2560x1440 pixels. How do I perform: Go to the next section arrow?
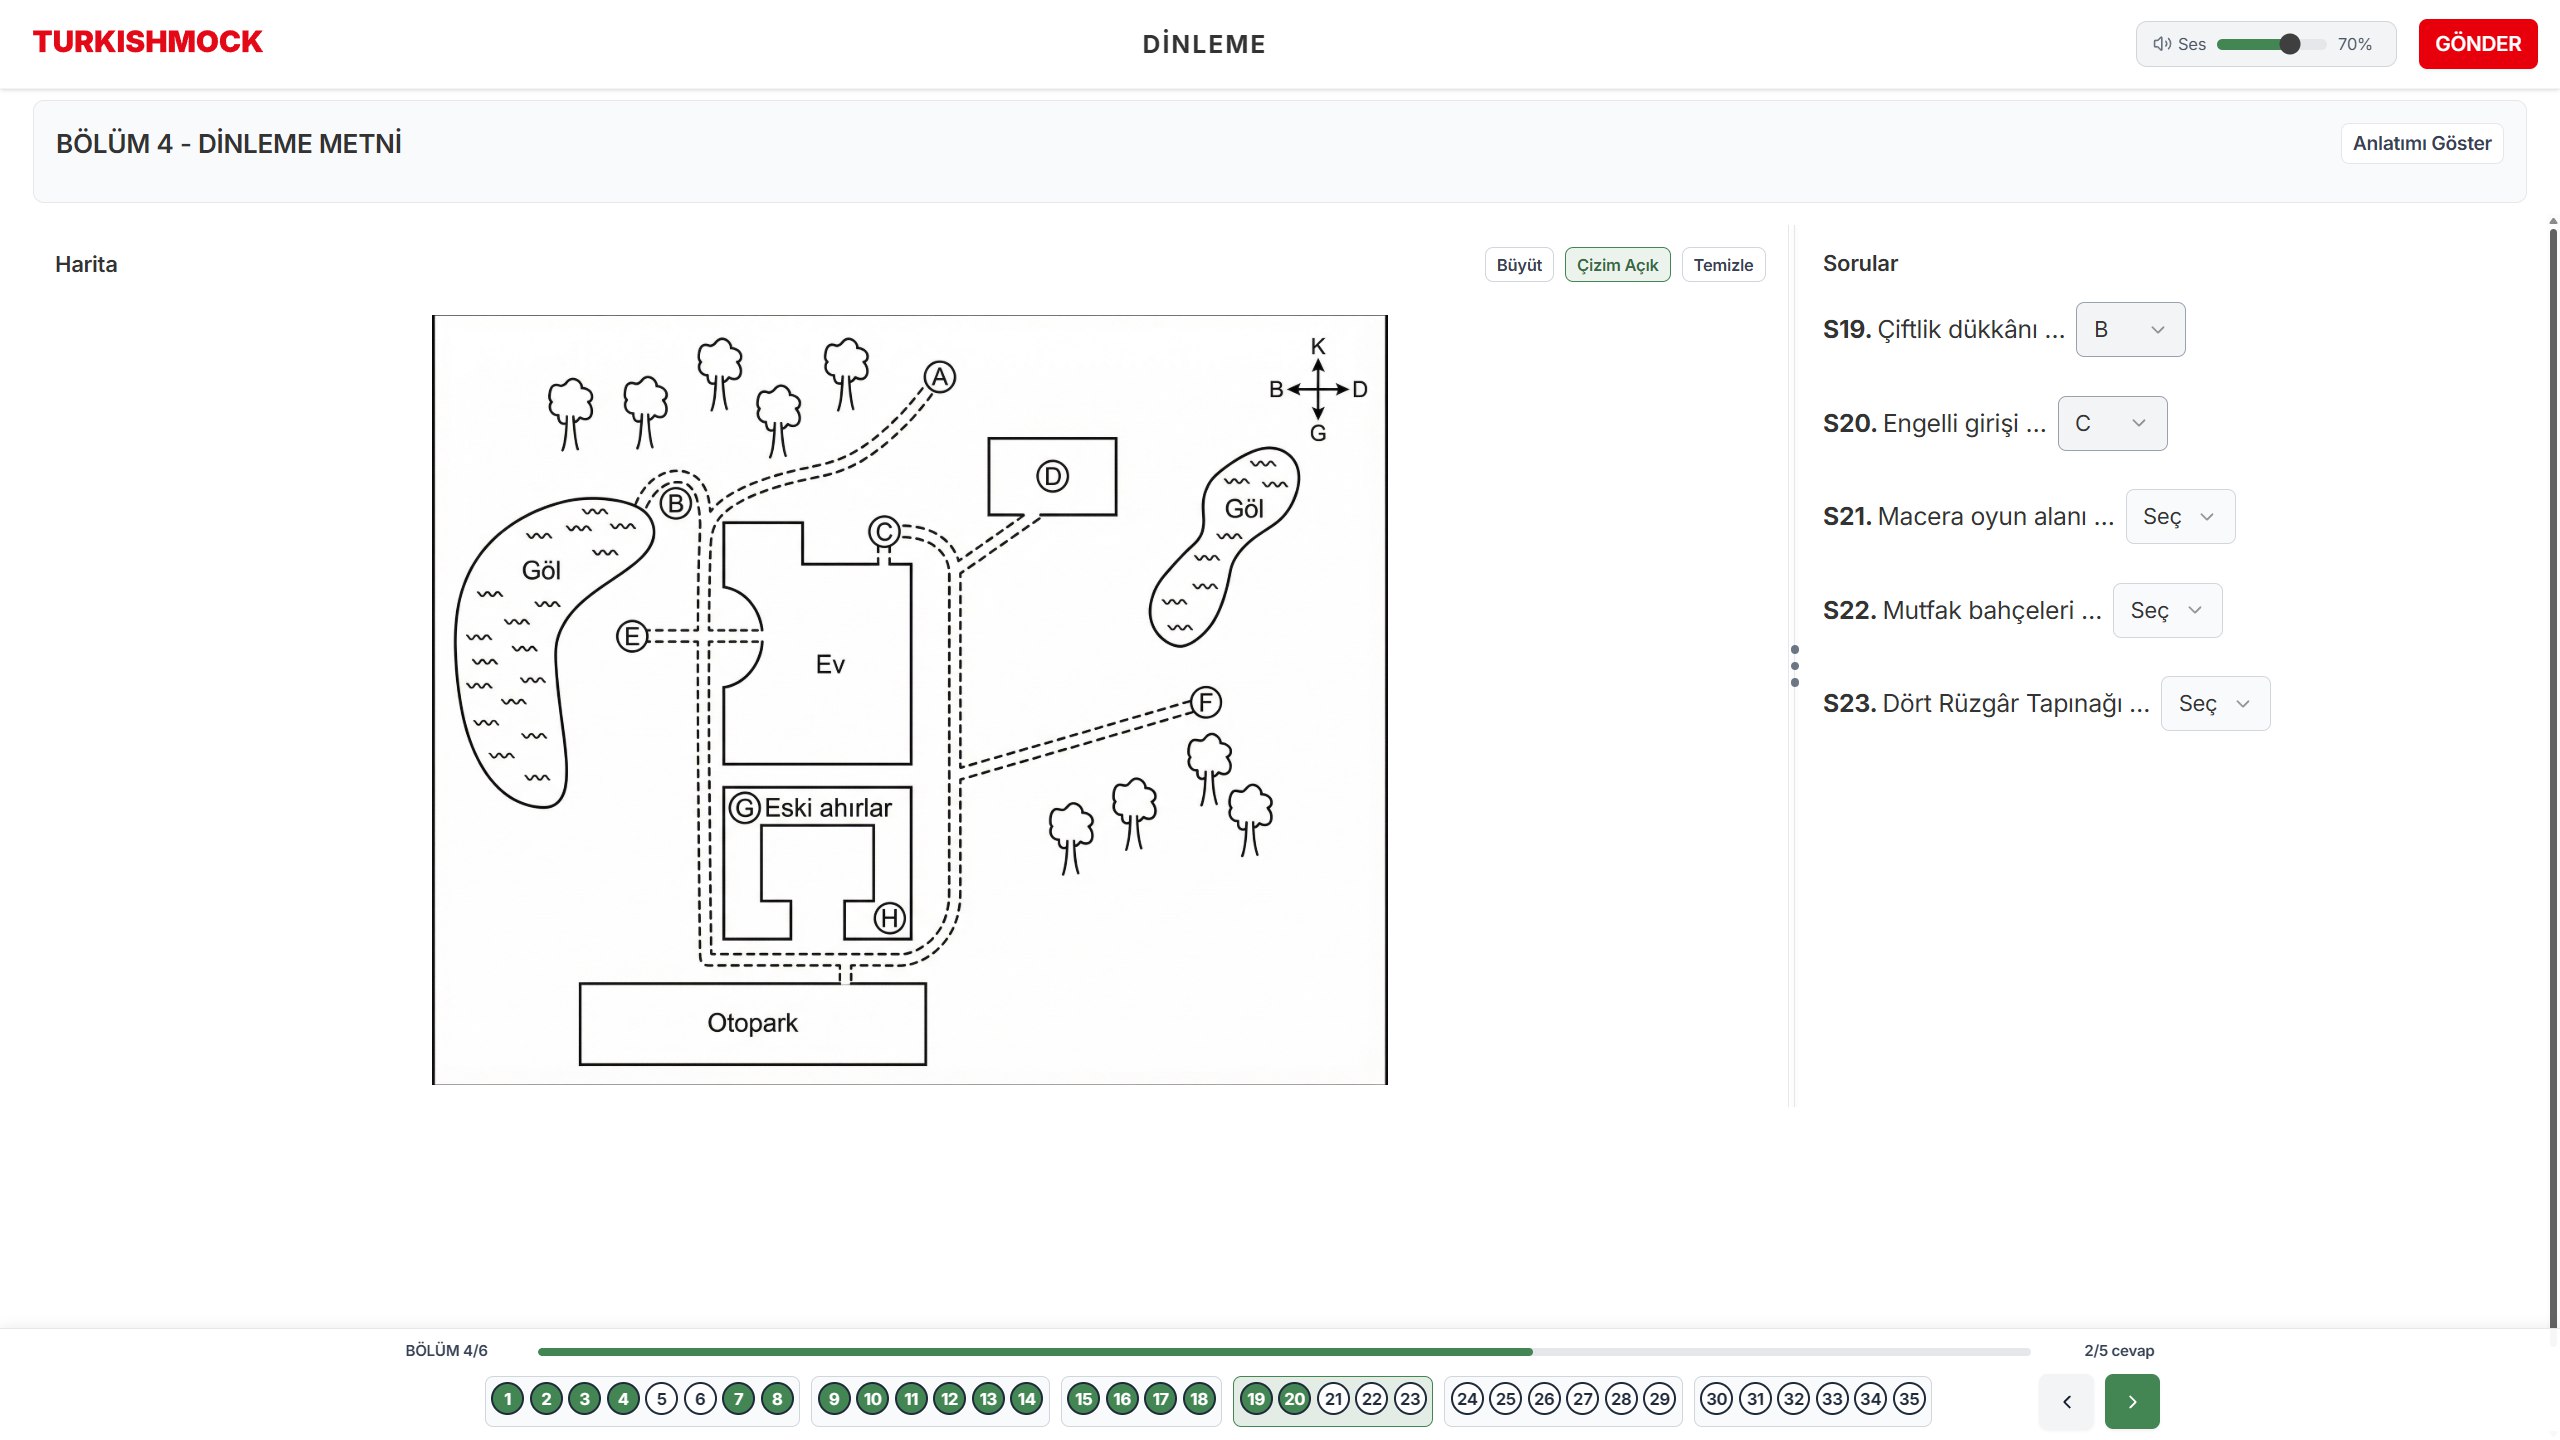pos(2132,1401)
